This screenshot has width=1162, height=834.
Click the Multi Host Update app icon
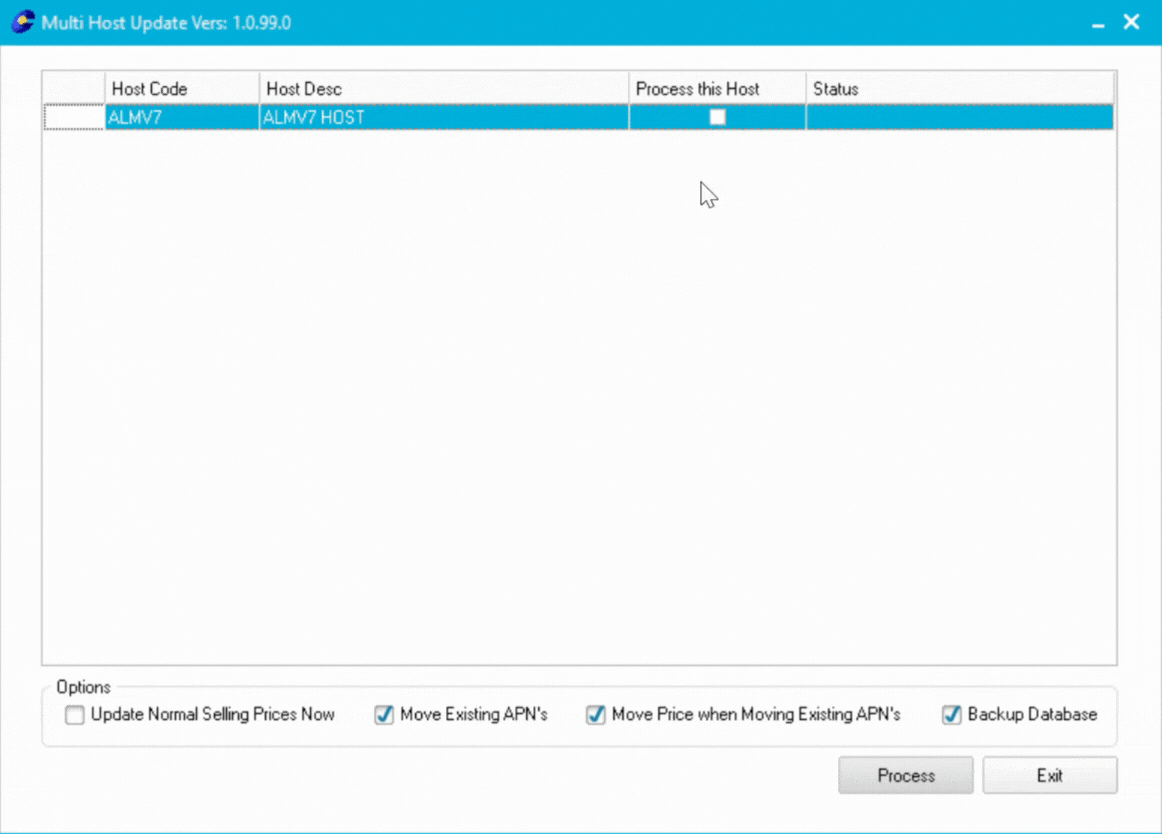22,22
